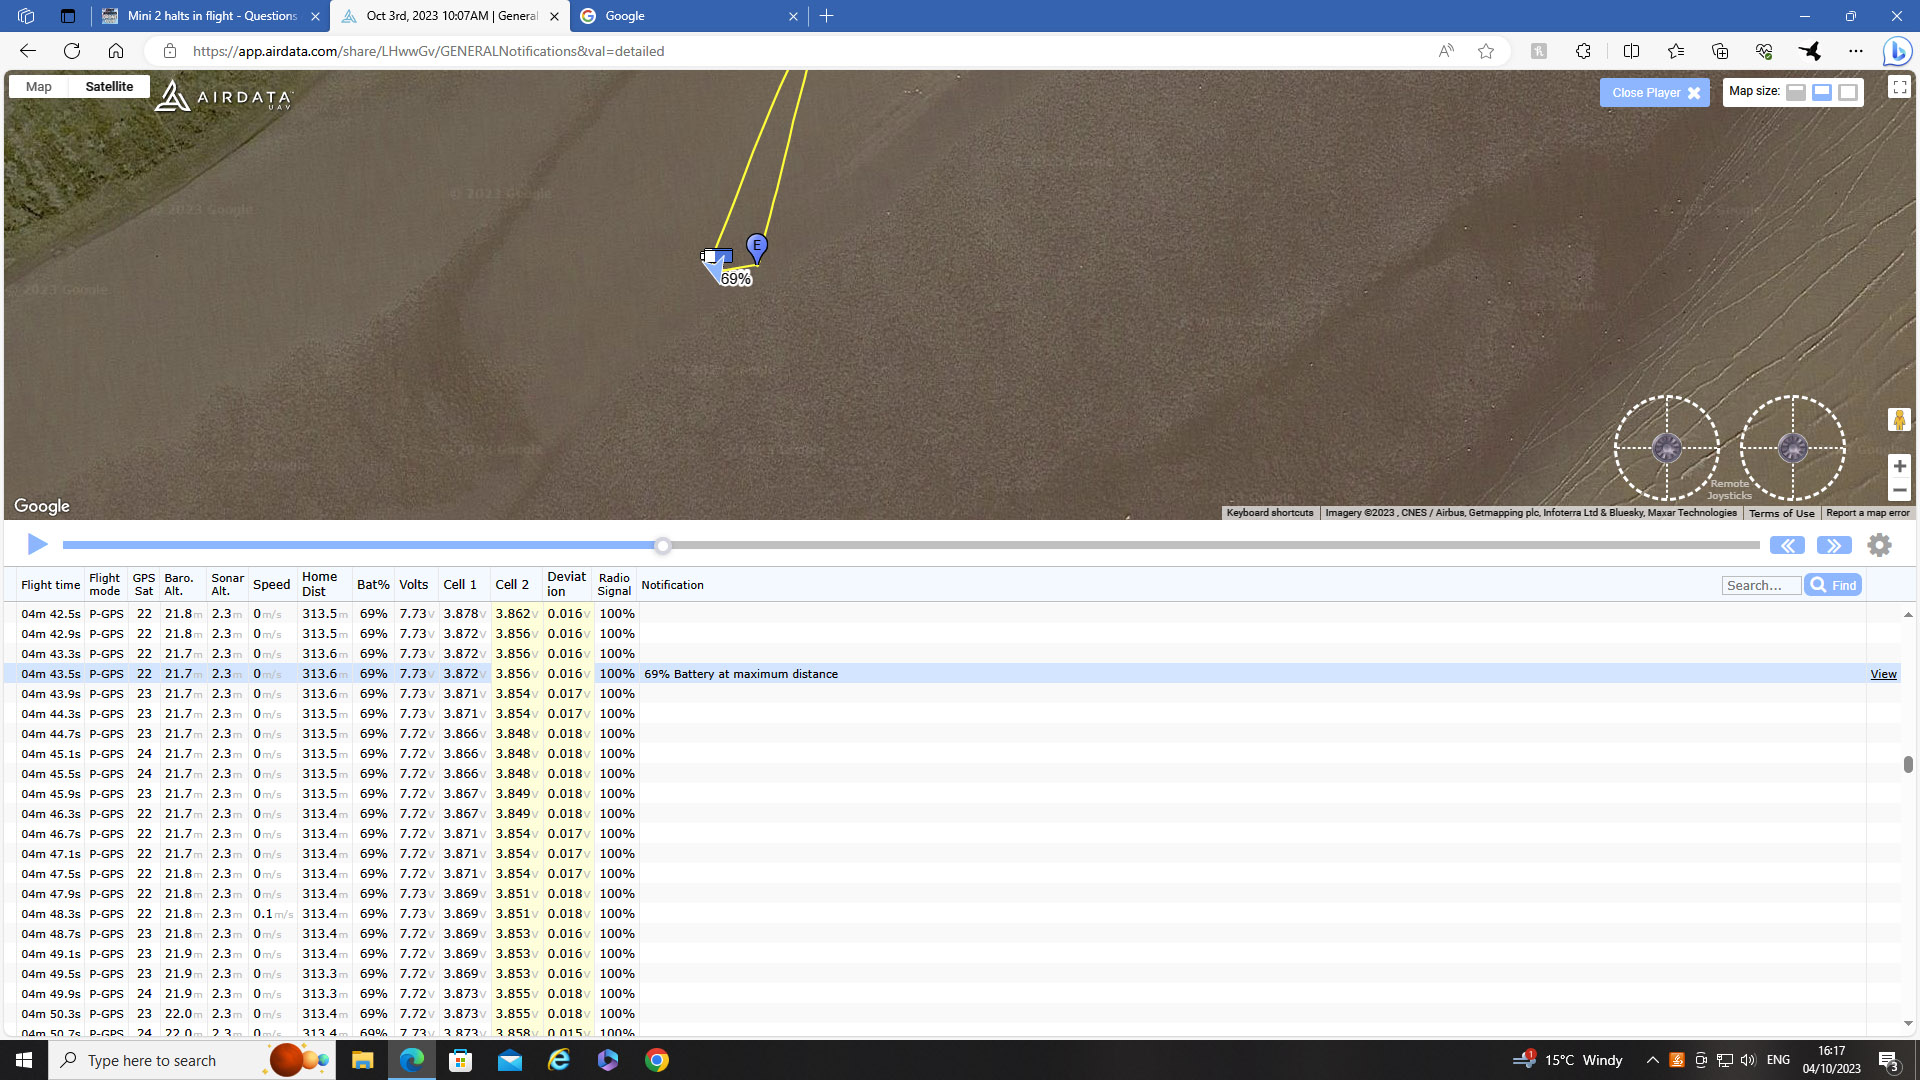Open player settings gear icon

pyautogui.click(x=1879, y=545)
